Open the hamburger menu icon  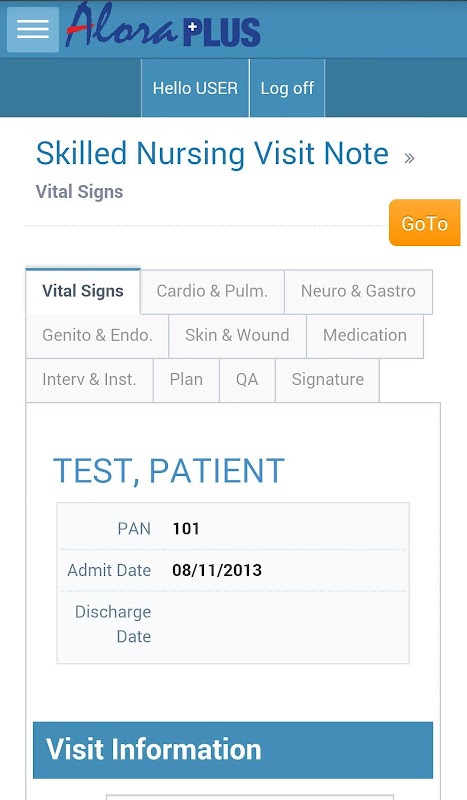(33, 30)
